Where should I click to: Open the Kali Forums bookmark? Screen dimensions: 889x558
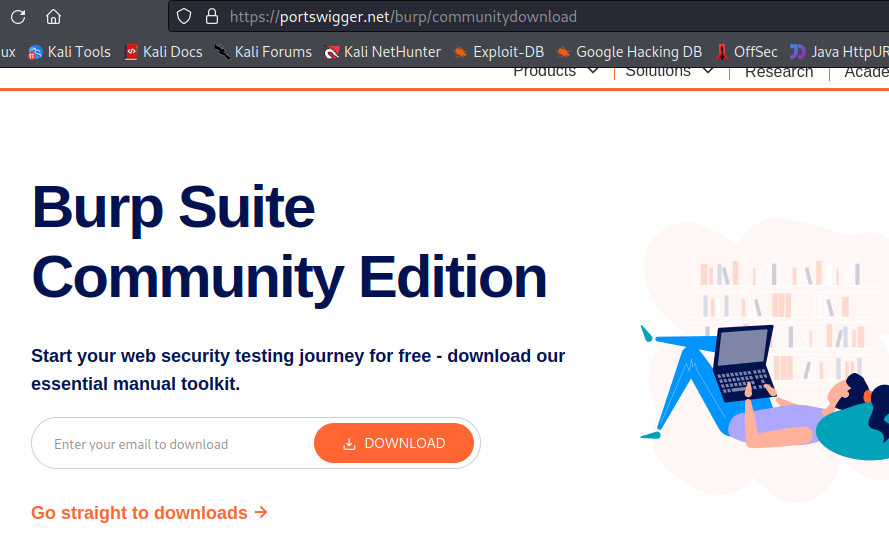point(263,52)
